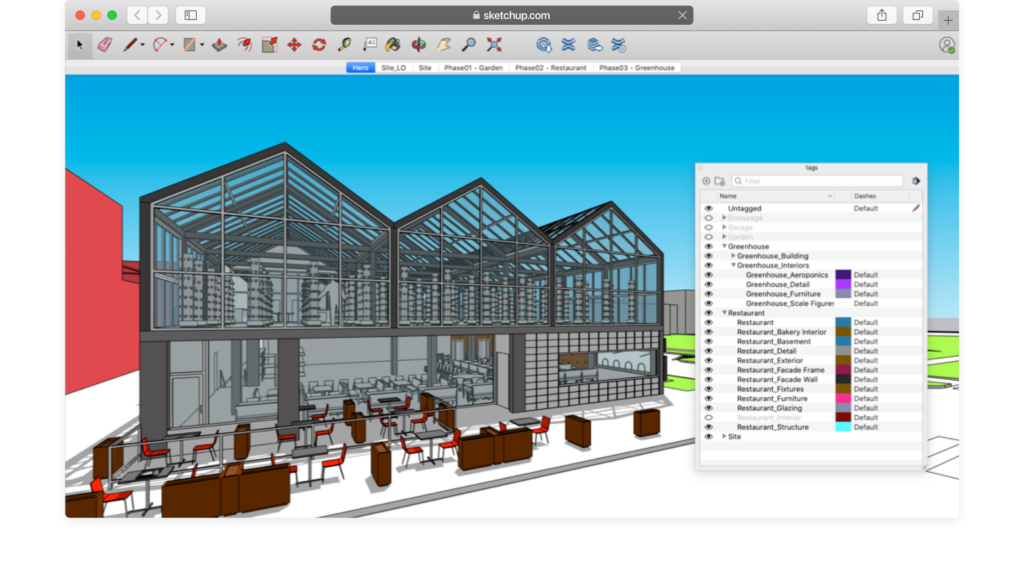1024x563 pixels.
Task: Show the hidden Garage tag folder
Action: tap(709, 227)
